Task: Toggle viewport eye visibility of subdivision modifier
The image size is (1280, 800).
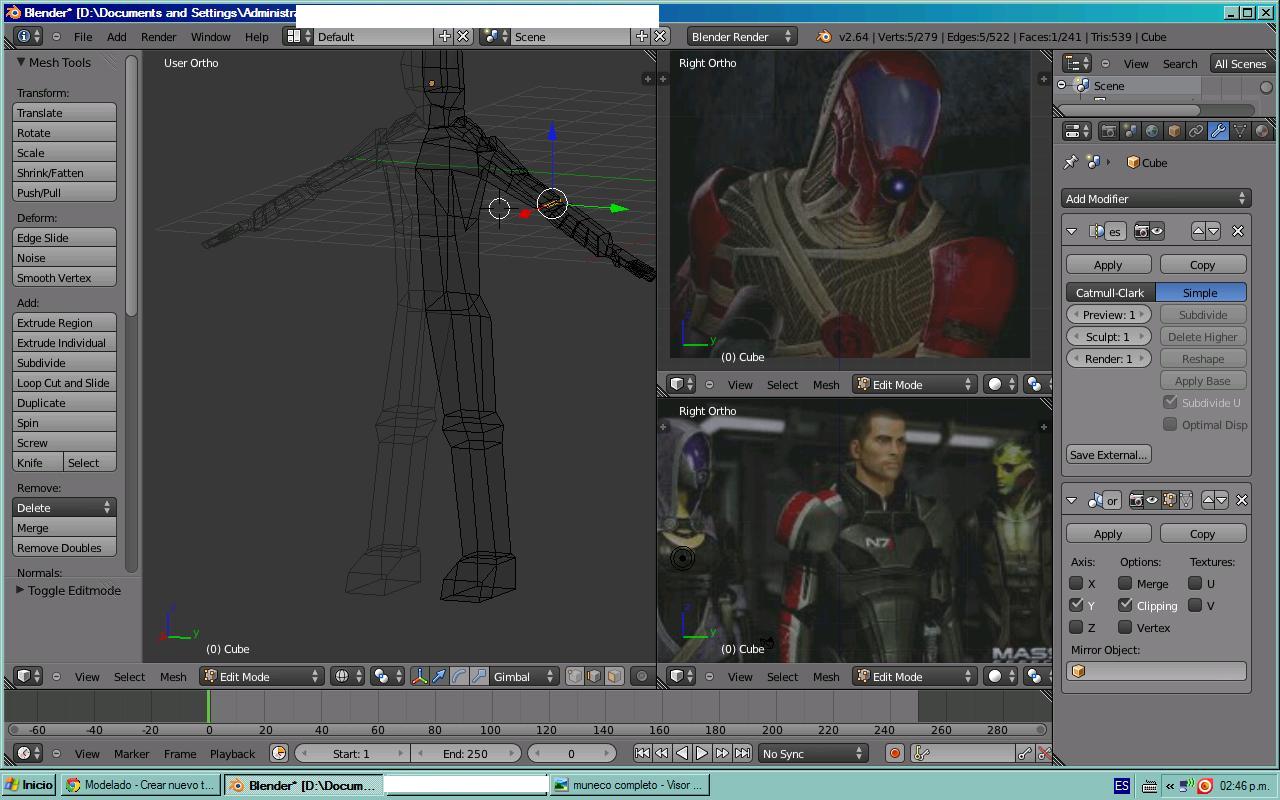Action: pos(1157,231)
